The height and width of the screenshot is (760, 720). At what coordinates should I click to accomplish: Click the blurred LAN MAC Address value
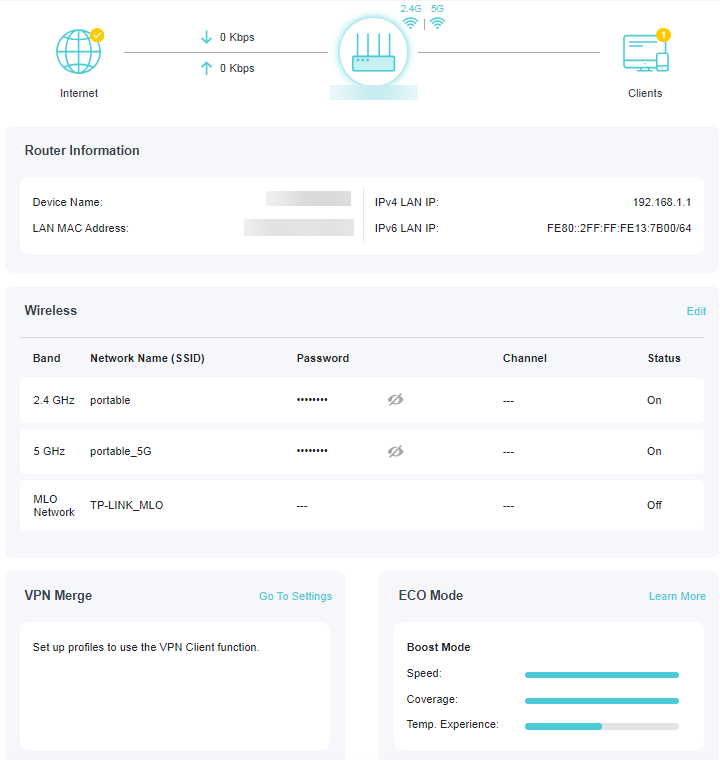coord(299,227)
